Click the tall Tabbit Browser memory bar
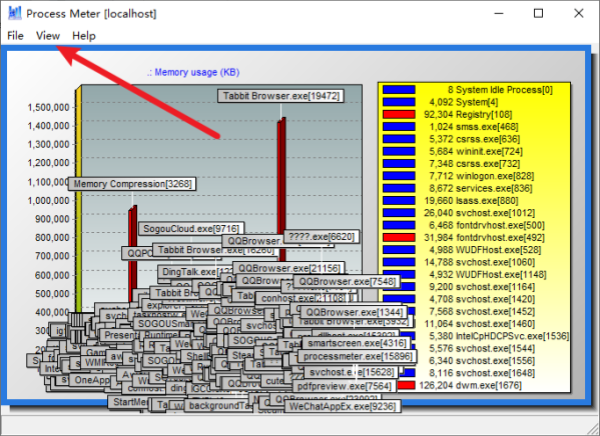This screenshot has height=436, width=600. click(282, 191)
